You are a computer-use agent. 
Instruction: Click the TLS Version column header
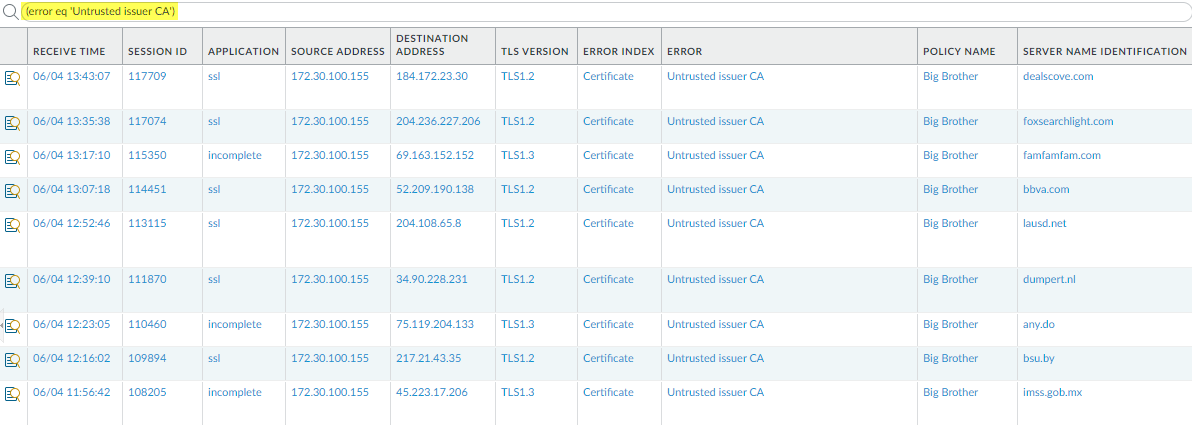coord(534,51)
